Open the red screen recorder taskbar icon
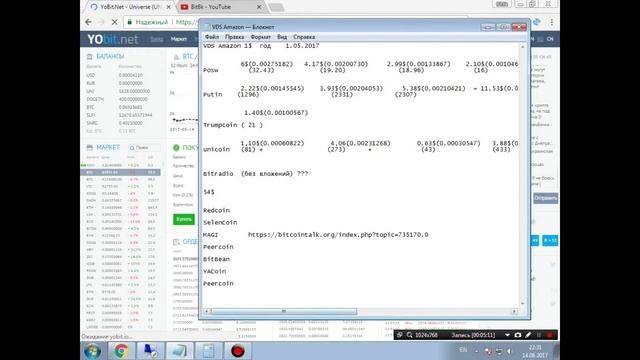The height and width of the screenshot is (360, 640). click(x=238, y=351)
